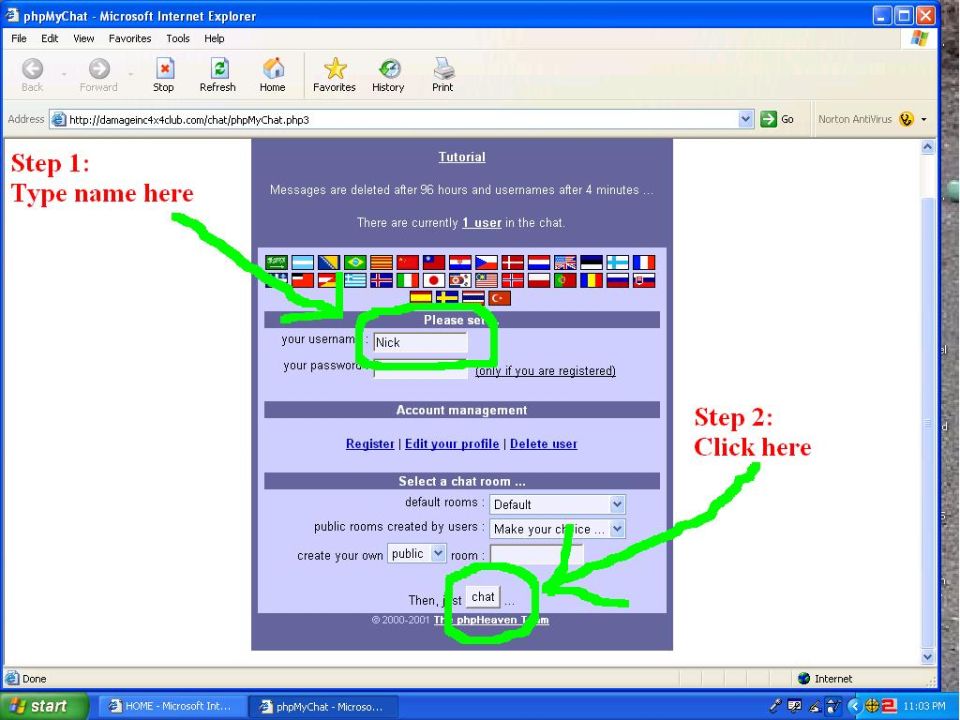Choose the Netherlands flag language

(x=539, y=263)
